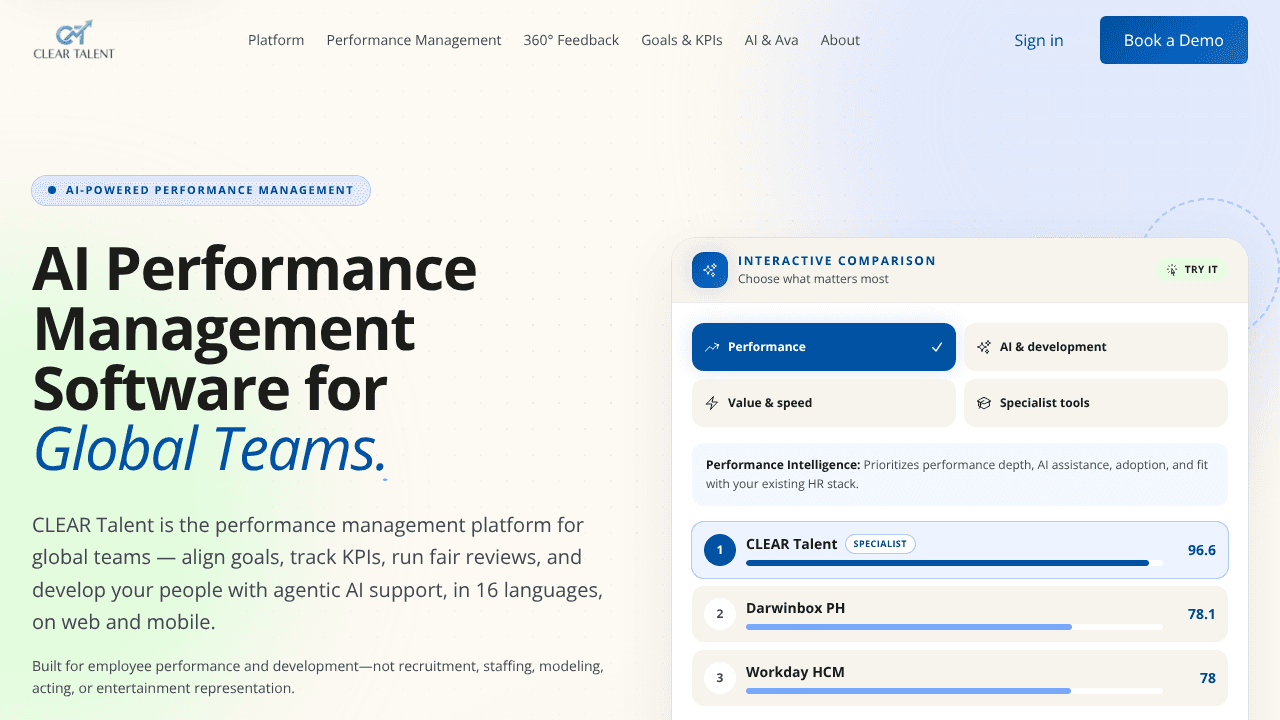Click the CLEAR Talent ranking row
Screen dimensions: 1280x720
coord(960,550)
